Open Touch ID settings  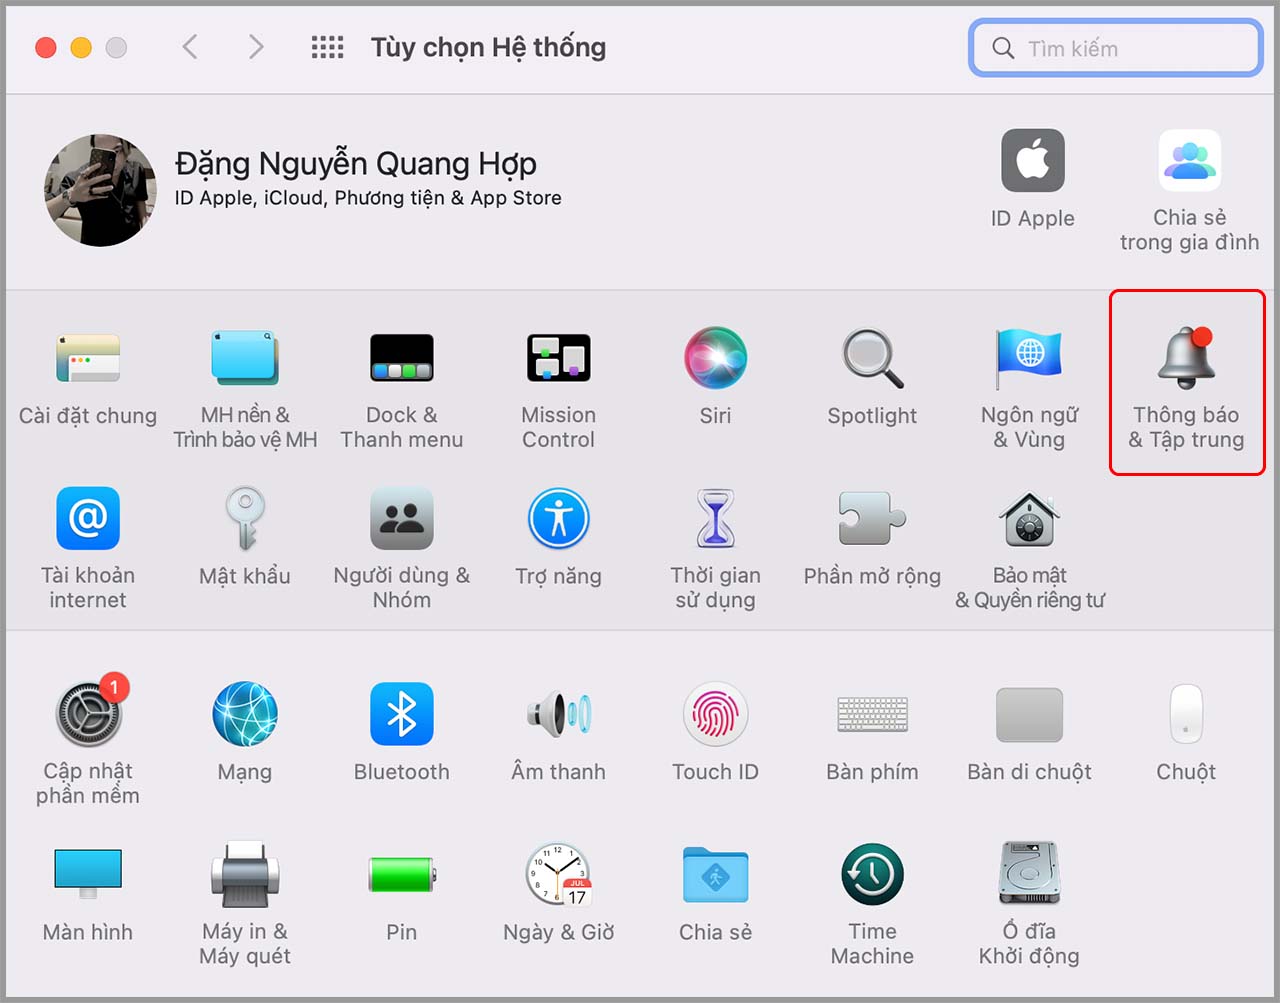point(714,713)
